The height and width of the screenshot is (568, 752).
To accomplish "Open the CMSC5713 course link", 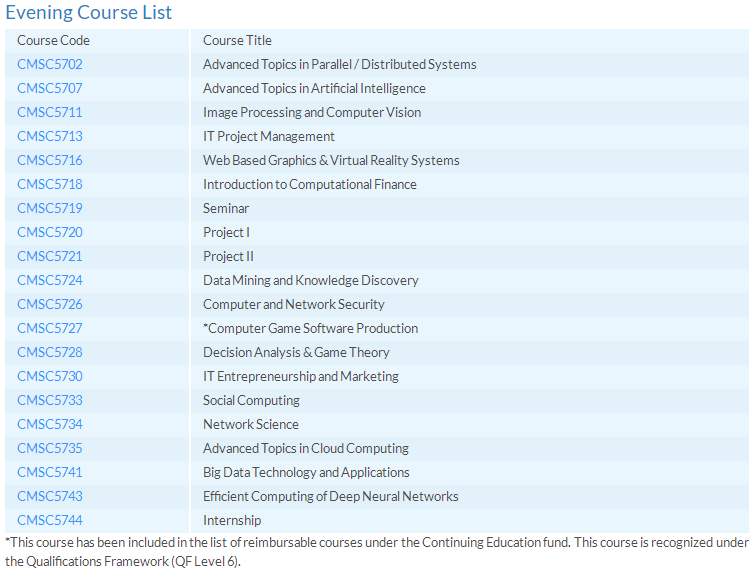I will 50,136.
